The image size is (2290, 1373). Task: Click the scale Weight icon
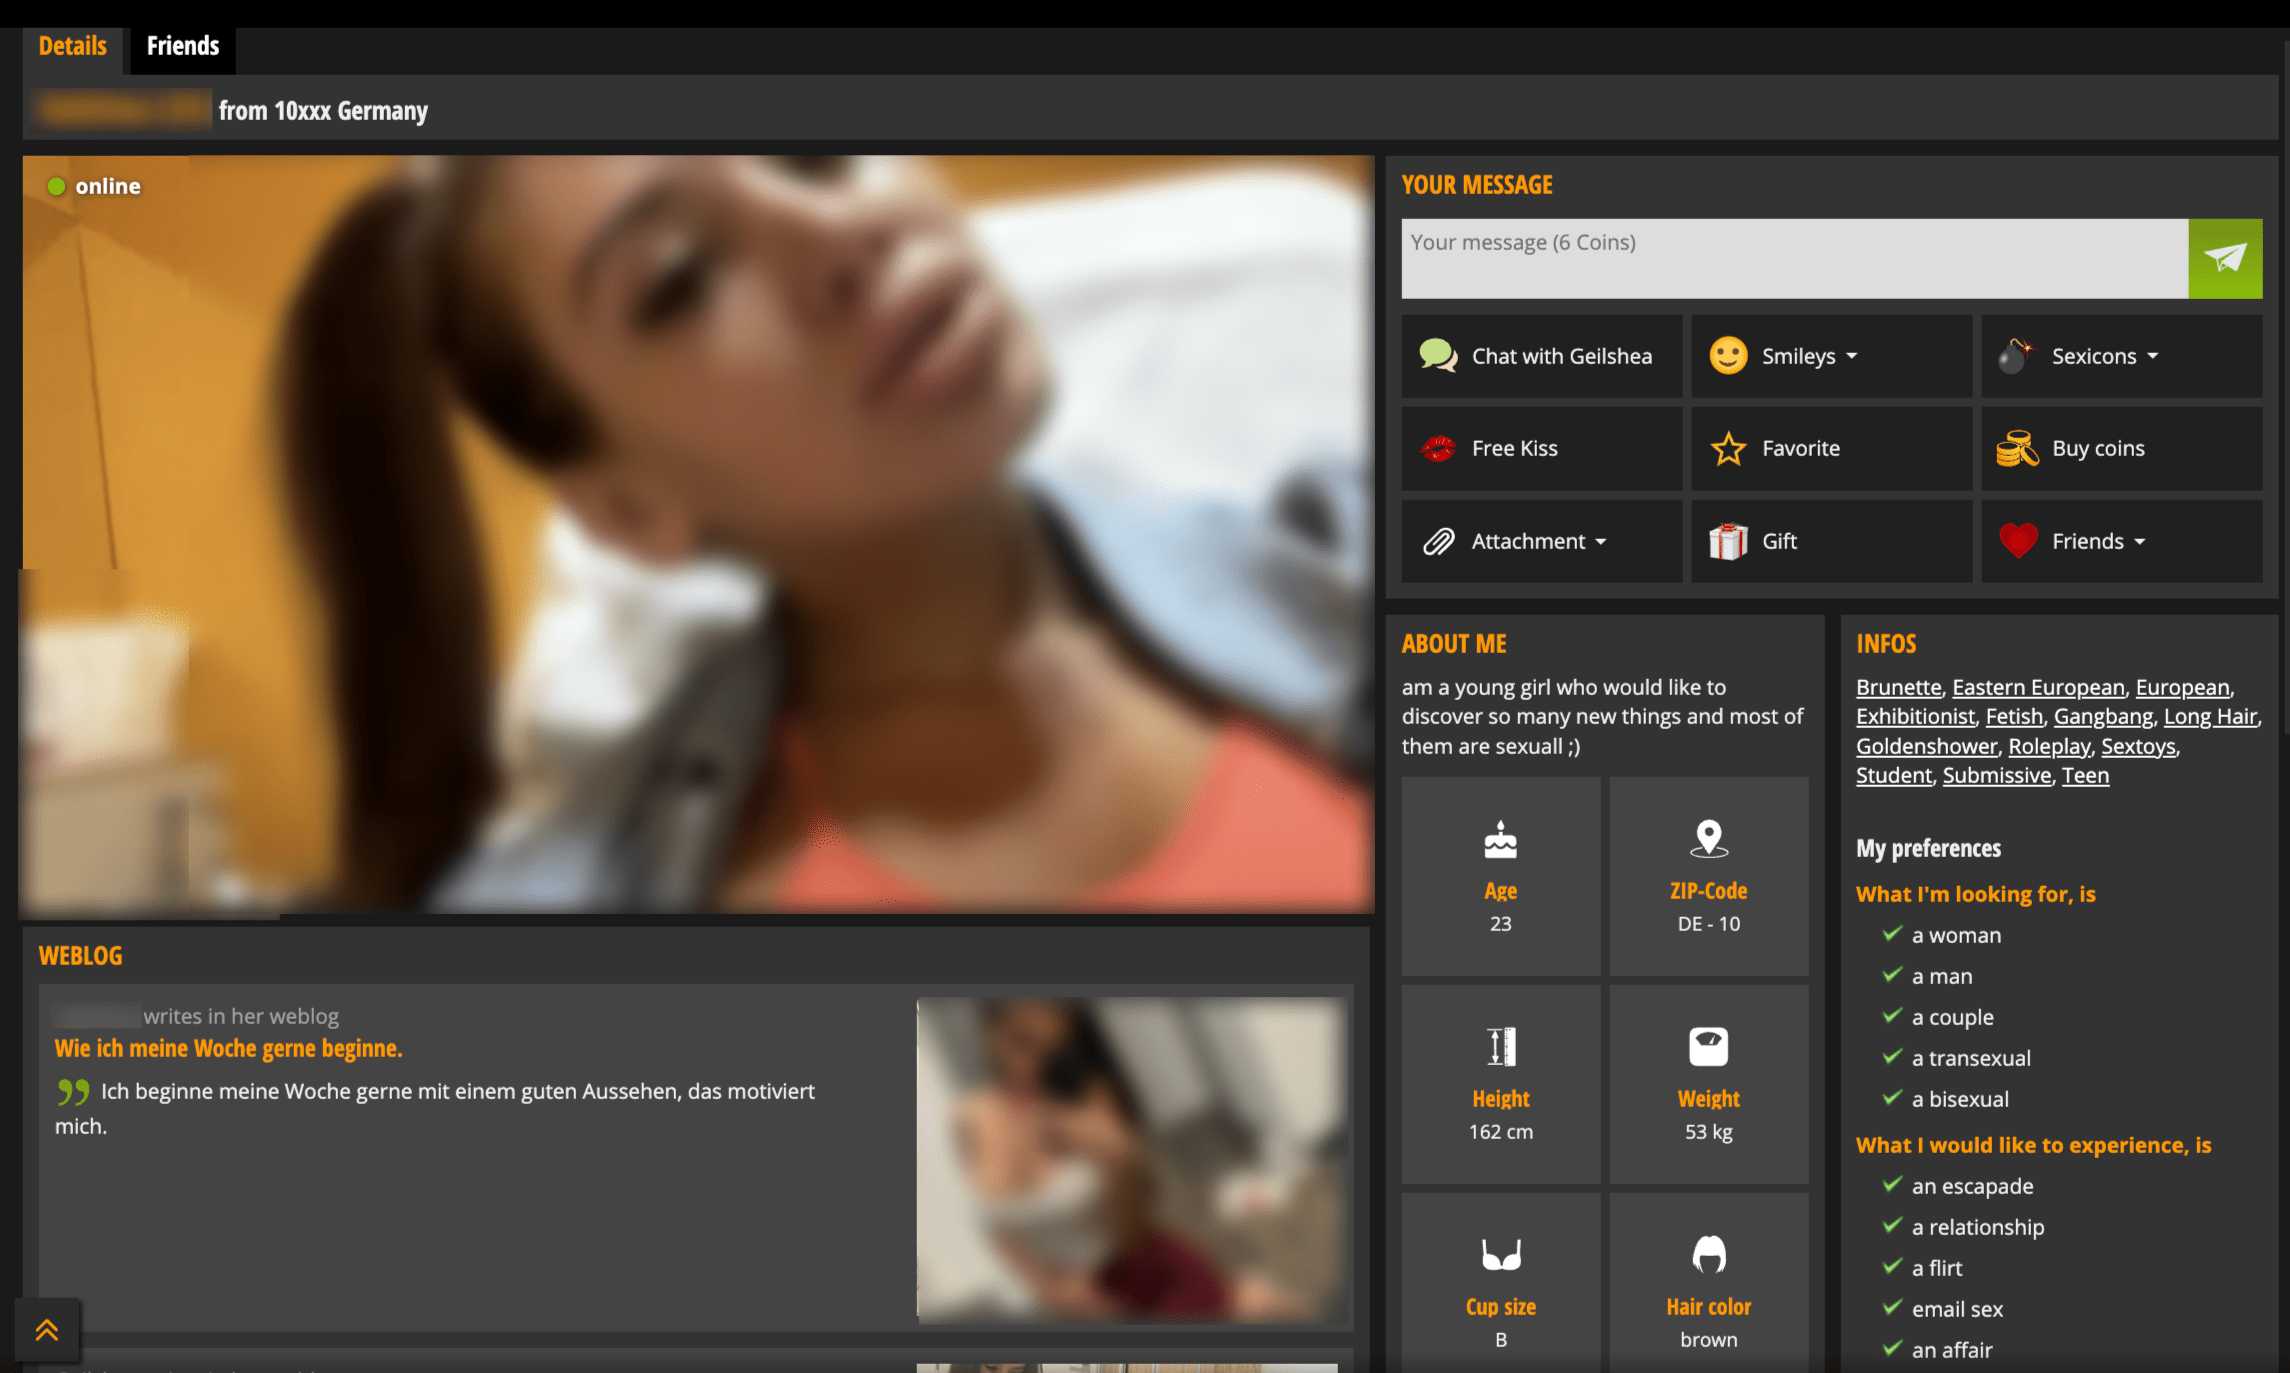pyautogui.click(x=1709, y=1047)
